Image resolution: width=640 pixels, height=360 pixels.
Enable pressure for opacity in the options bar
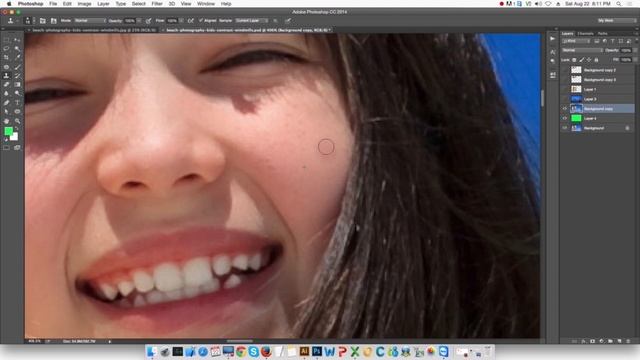point(149,20)
